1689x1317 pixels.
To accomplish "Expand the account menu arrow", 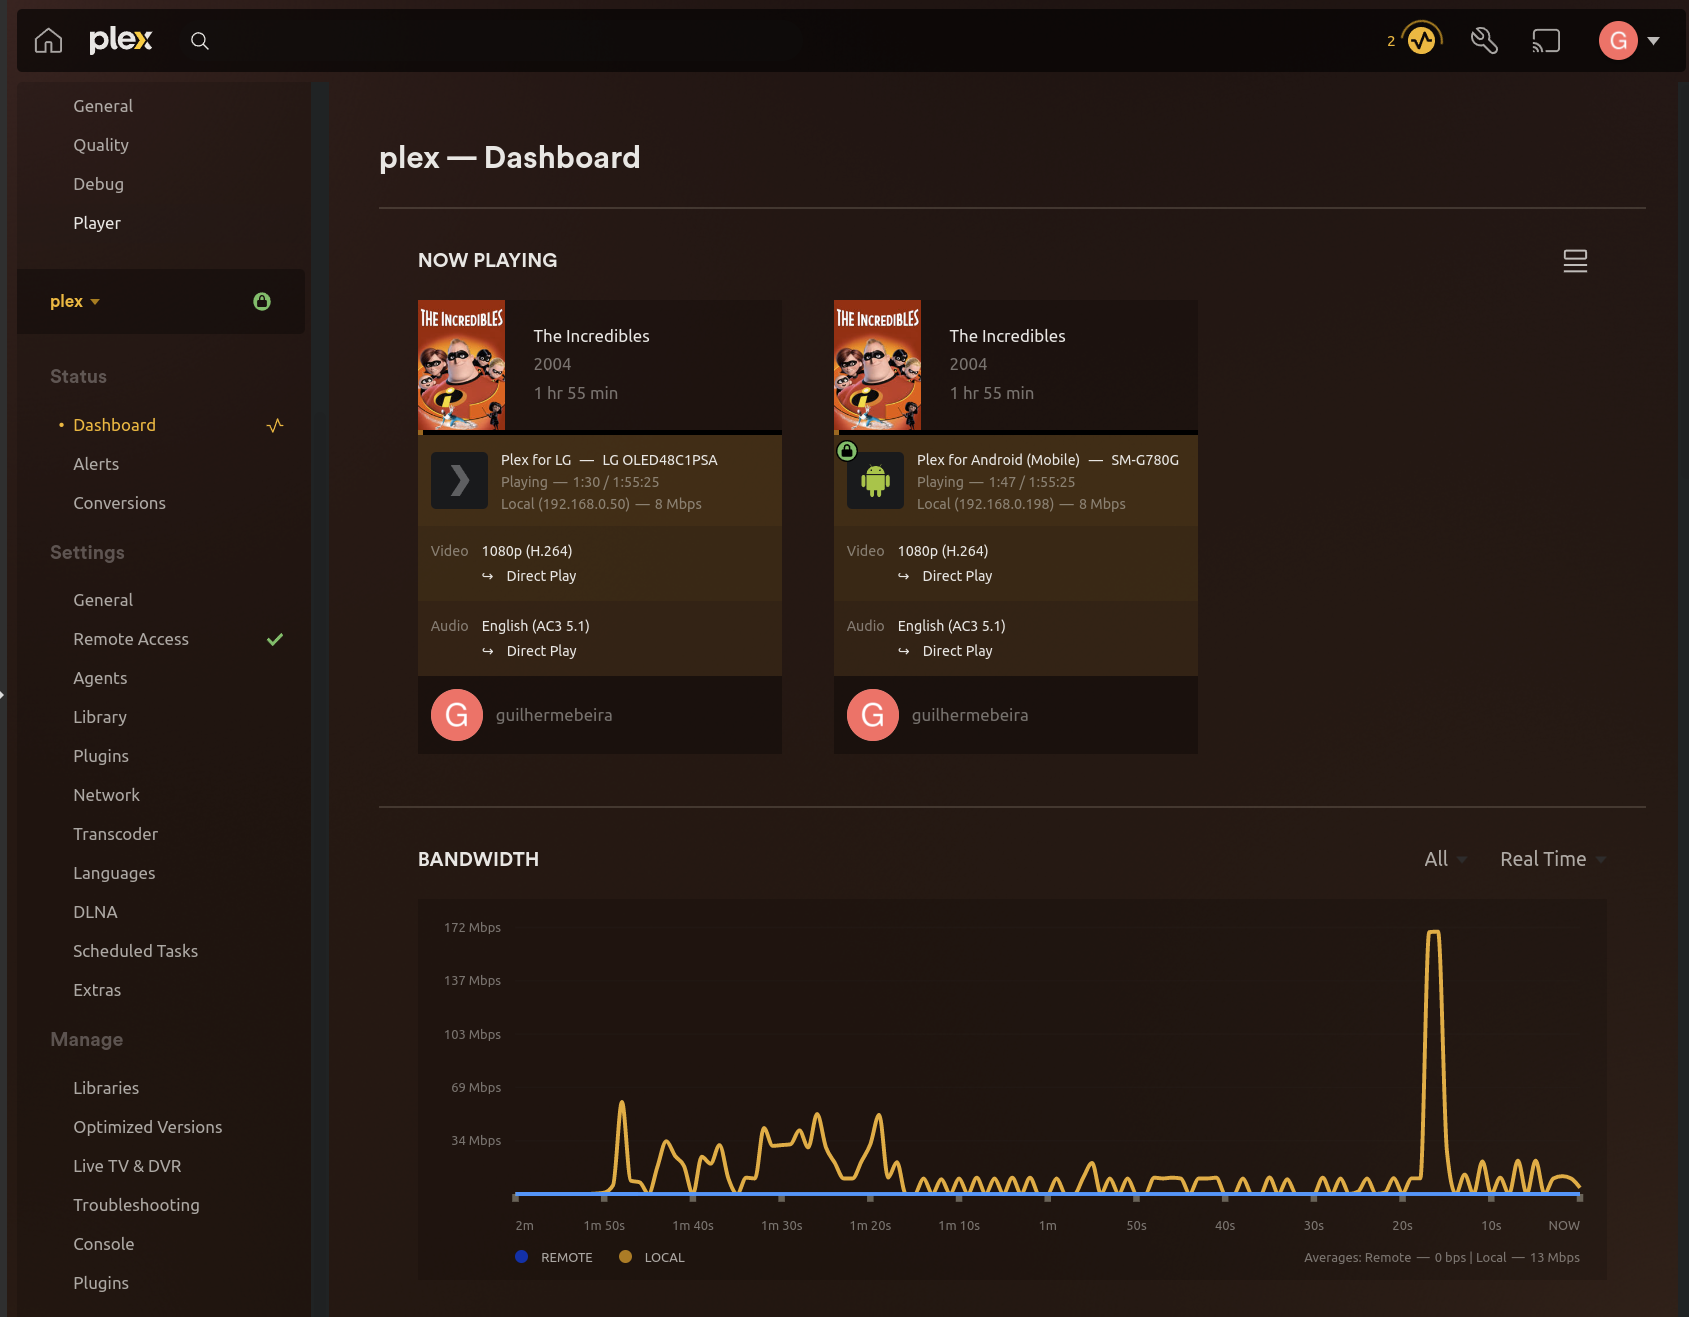I will (x=1654, y=41).
